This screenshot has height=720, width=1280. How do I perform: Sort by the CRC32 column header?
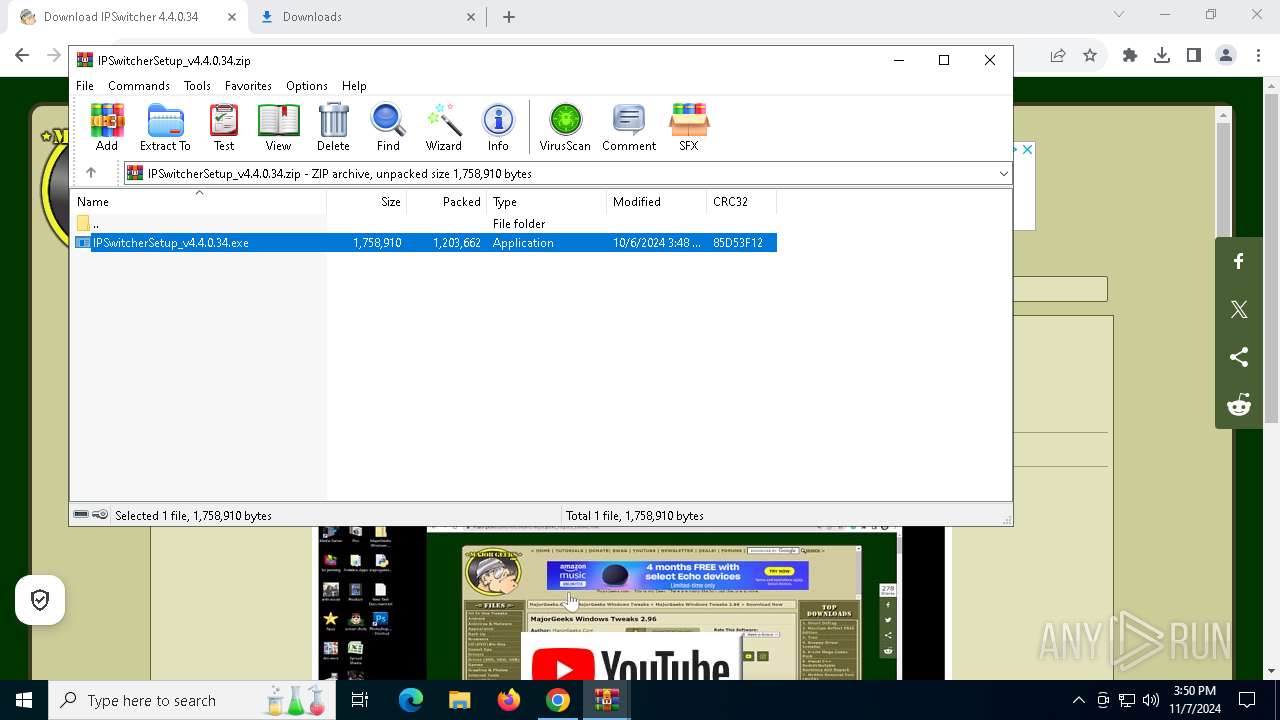[742, 202]
